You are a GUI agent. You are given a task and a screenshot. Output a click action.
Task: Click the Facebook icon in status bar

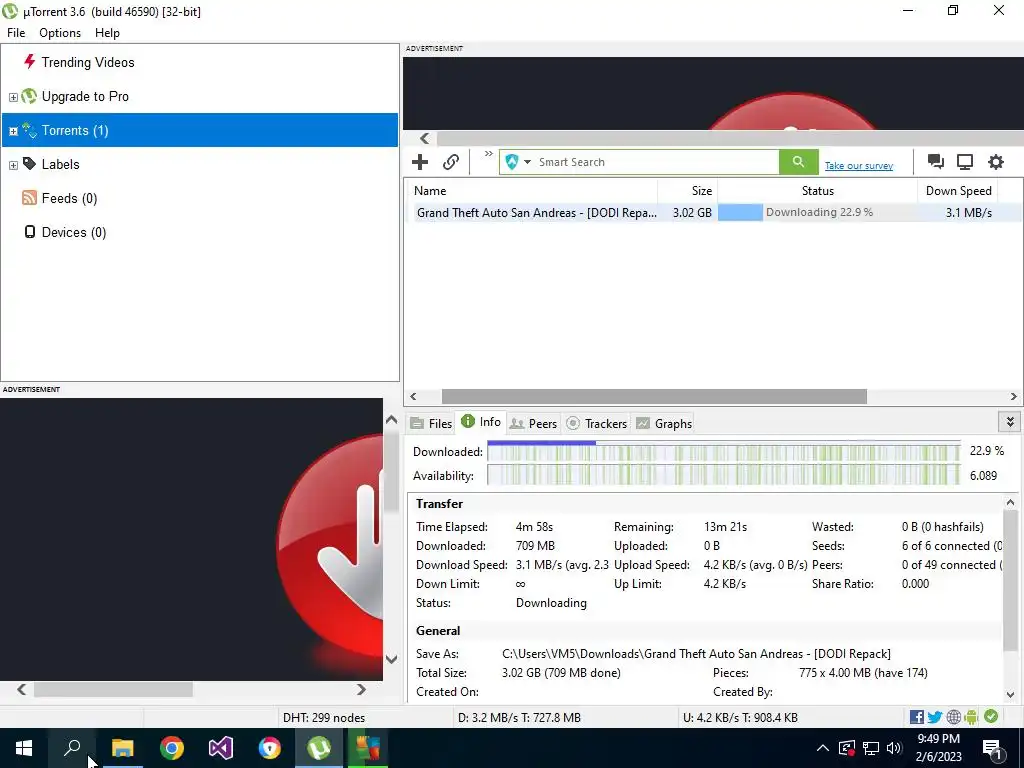click(917, 717)
